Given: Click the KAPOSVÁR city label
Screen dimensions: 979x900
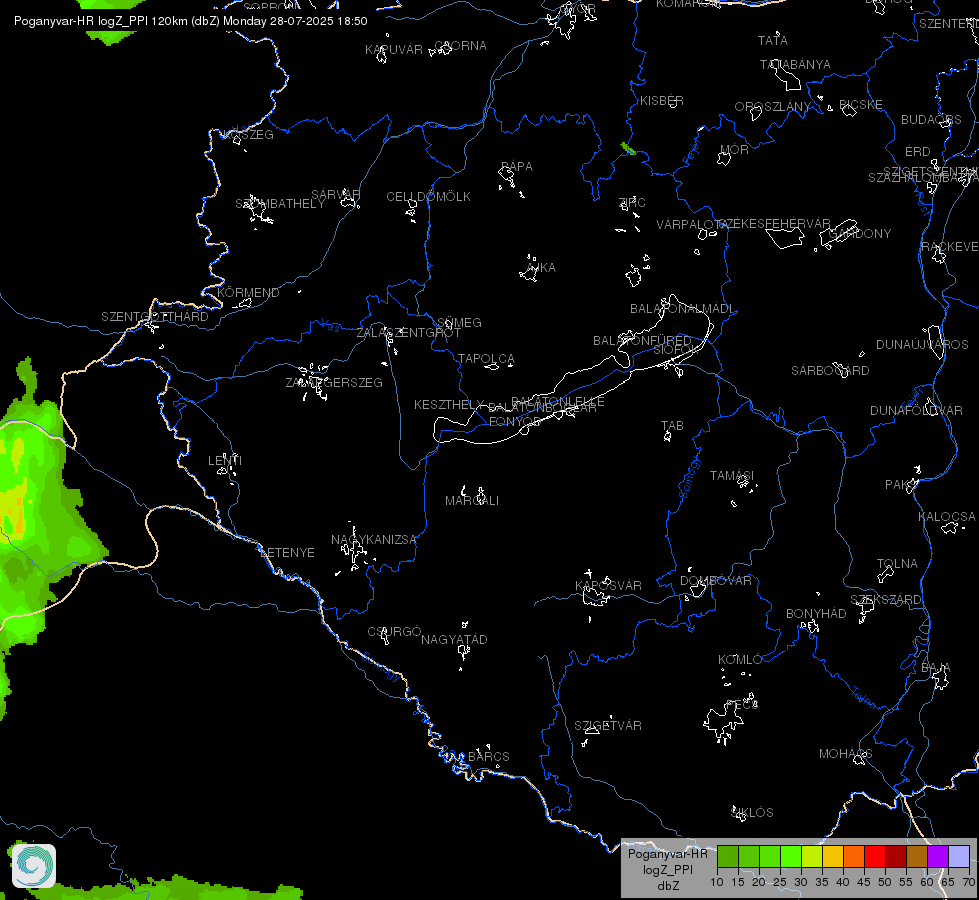Looking at the screenshot, I should (x=608, y=585).
